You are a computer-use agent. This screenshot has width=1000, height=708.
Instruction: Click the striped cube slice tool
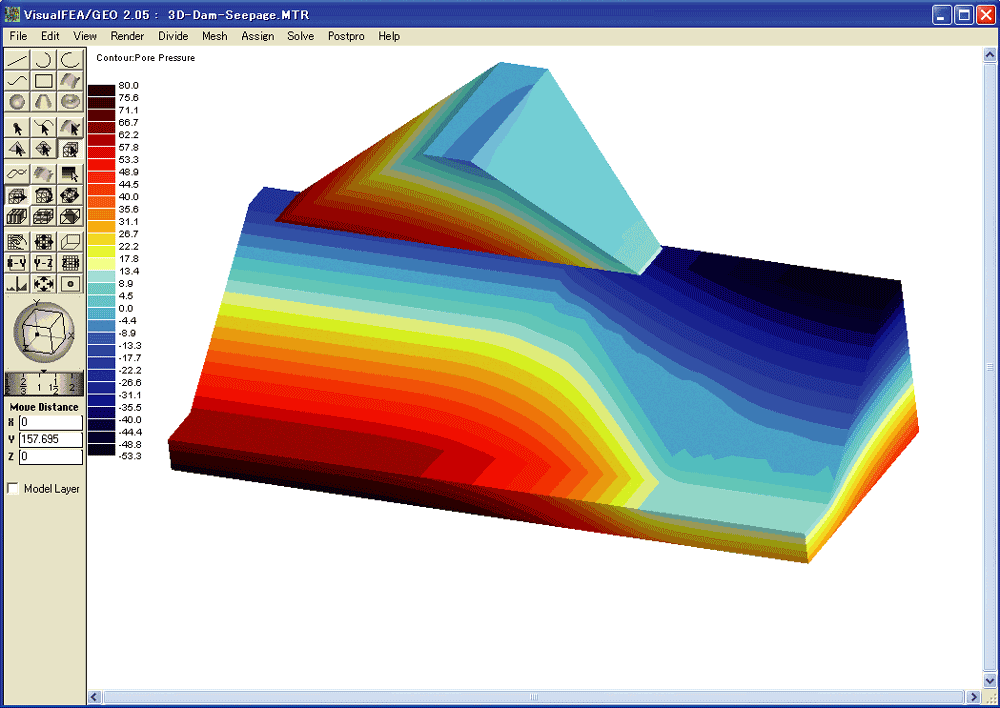coord(17,216)
